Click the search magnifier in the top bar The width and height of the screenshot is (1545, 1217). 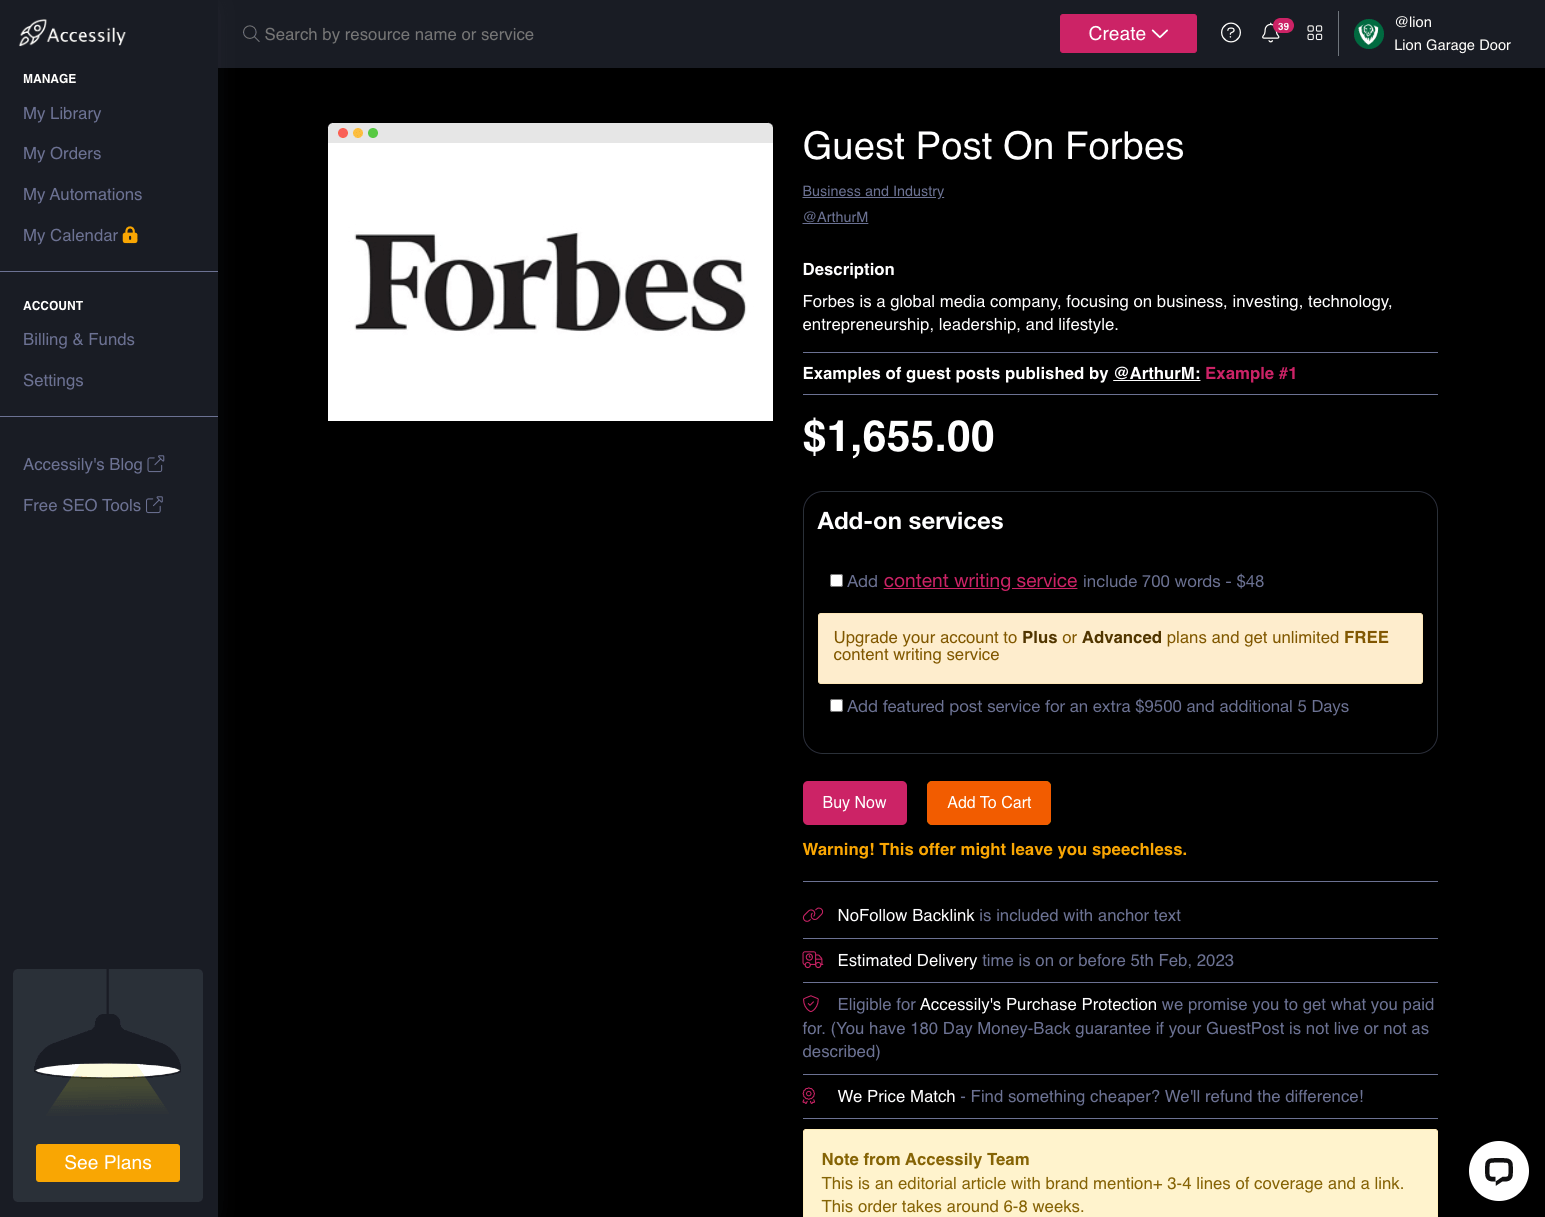point(250,34)
